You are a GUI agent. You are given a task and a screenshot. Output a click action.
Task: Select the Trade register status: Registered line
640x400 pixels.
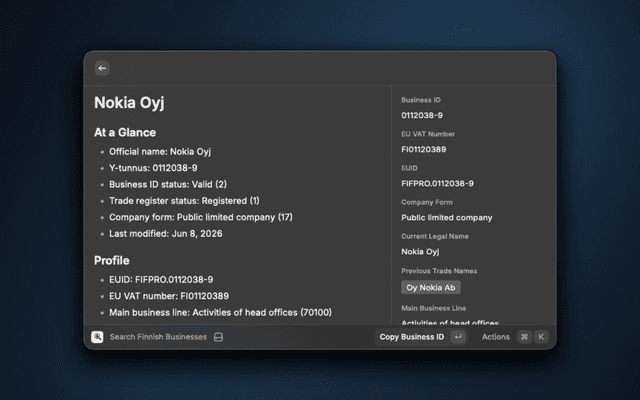coord(184,201)
